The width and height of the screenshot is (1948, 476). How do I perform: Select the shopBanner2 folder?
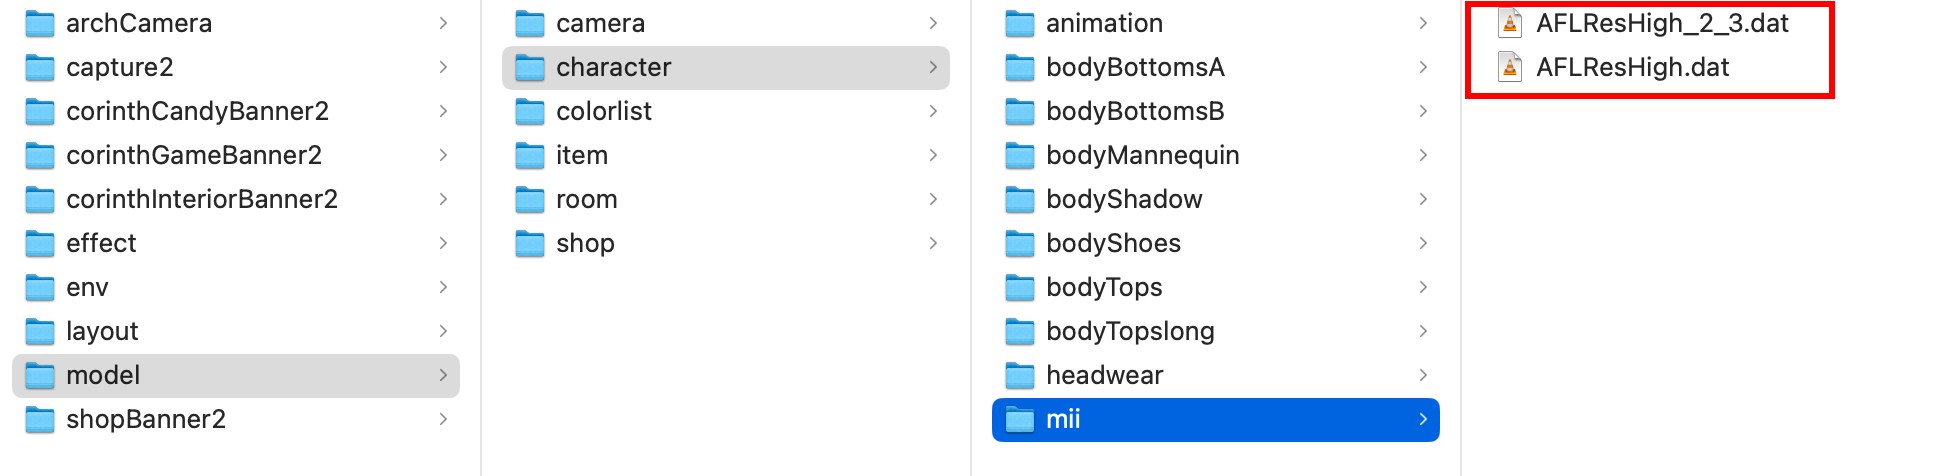tap(146, 419)
